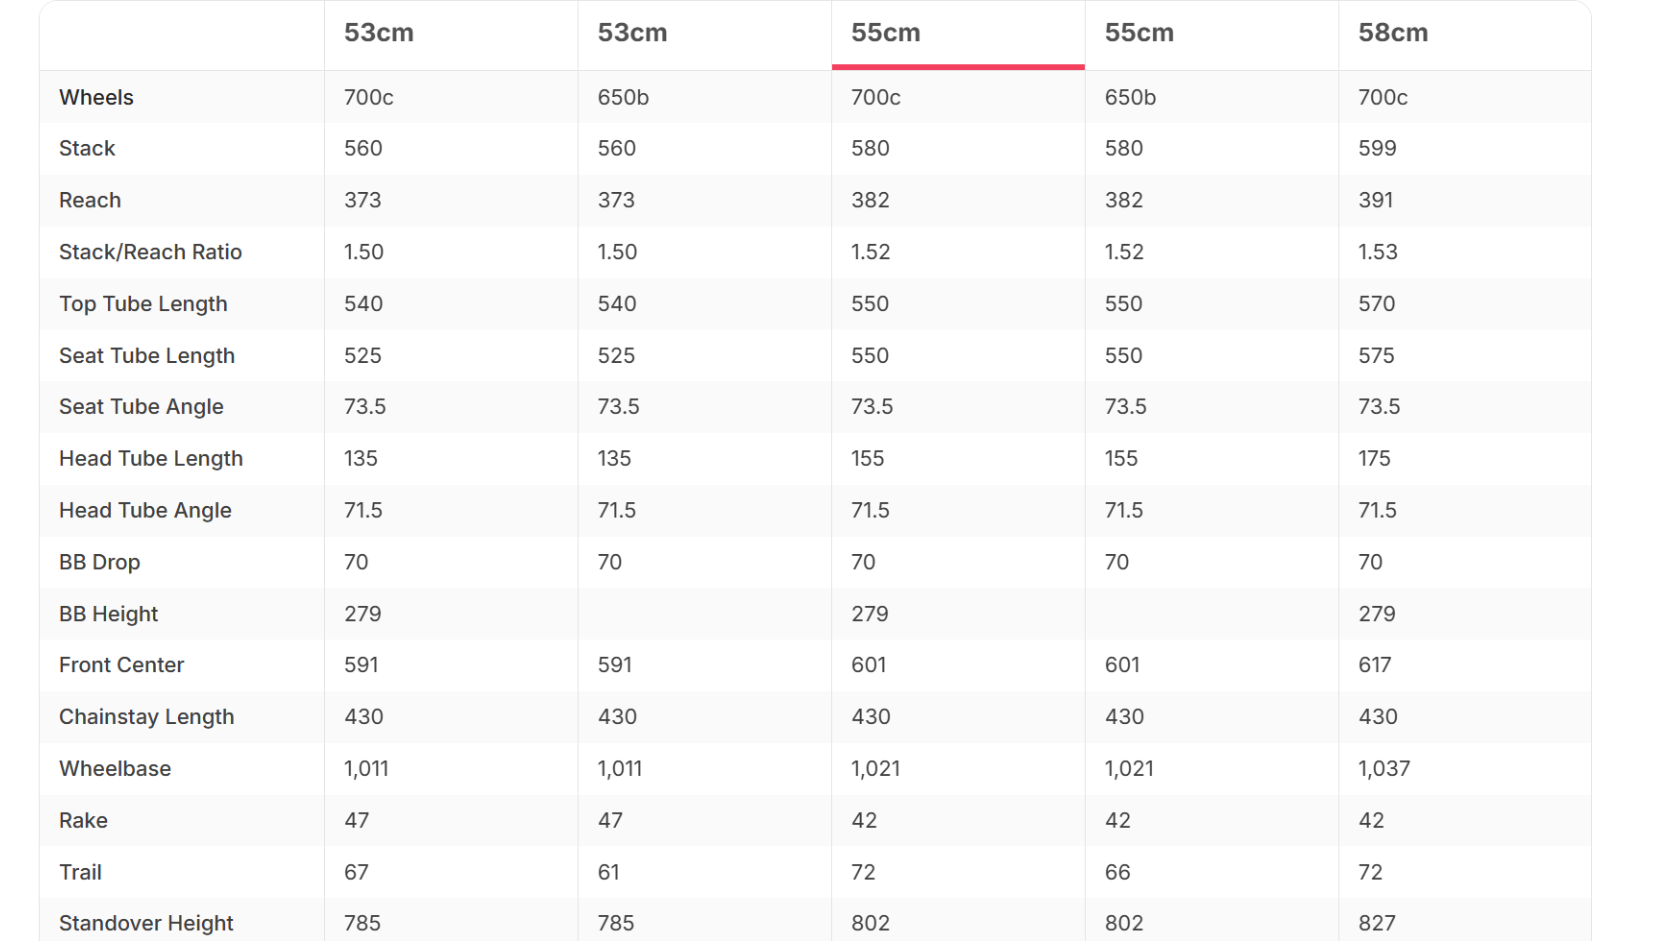Select the highlighted 55cm column header
1672x941 pixels.
pyautogui.click(x=886, y=33)
